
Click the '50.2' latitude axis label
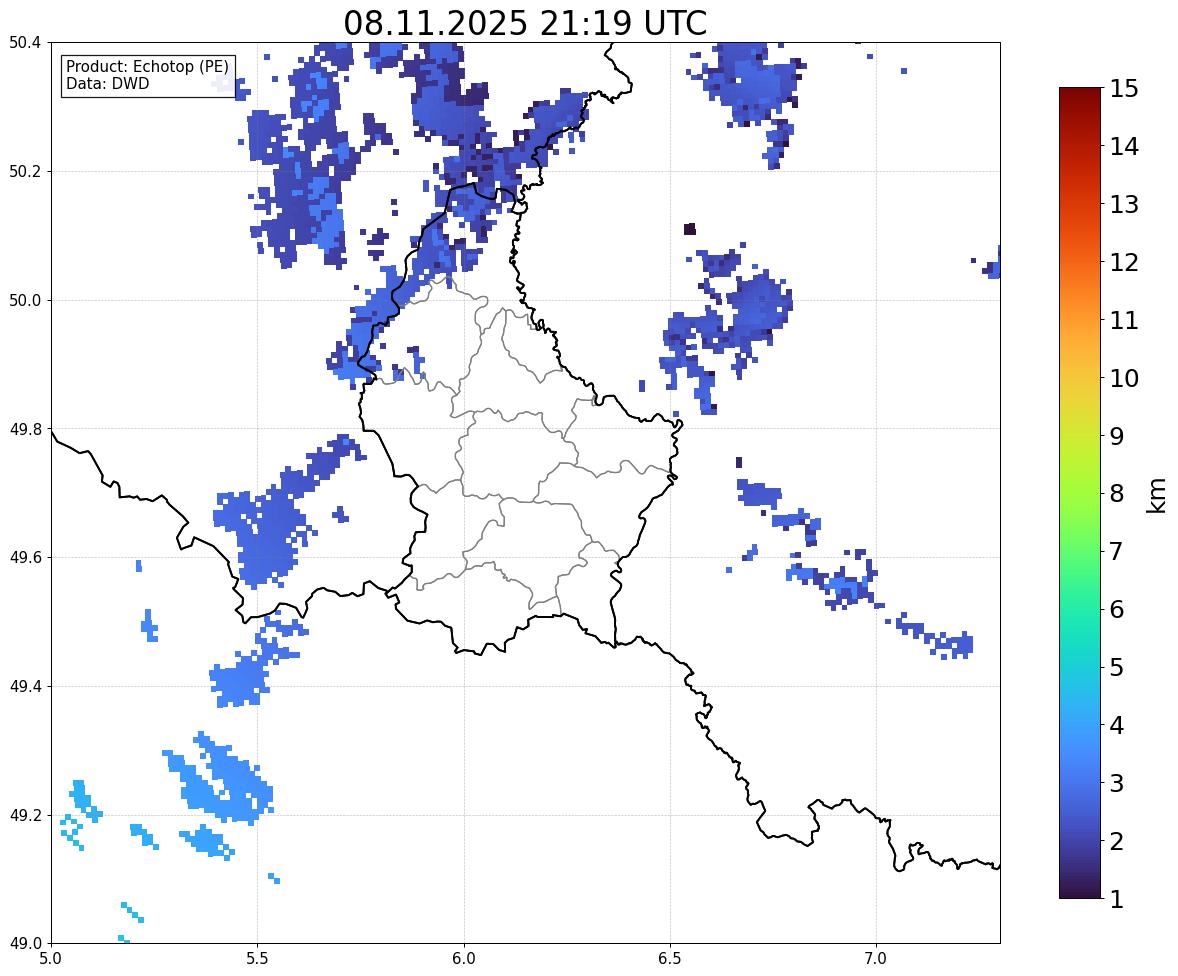pyautogui.click(x=25, y=171)
